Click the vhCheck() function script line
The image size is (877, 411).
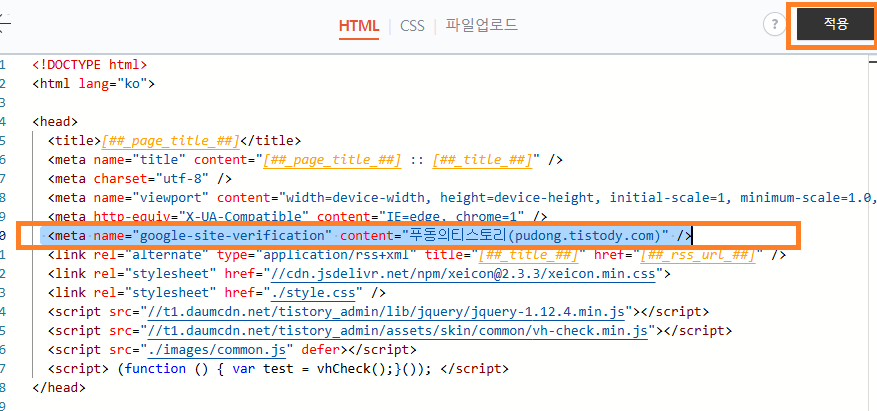279,369
